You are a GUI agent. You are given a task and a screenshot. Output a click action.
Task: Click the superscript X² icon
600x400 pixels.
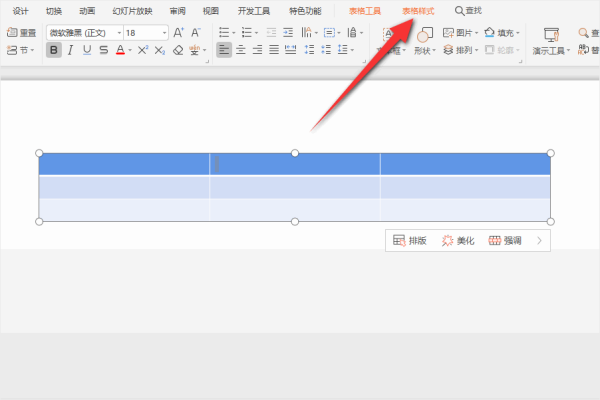(143, 50)
